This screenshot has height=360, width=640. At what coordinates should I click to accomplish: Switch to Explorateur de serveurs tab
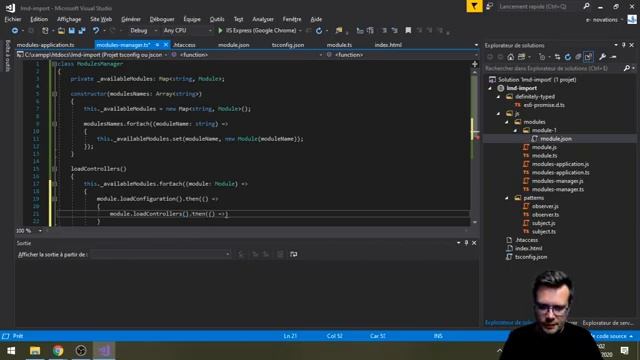(x=608, y=323)
